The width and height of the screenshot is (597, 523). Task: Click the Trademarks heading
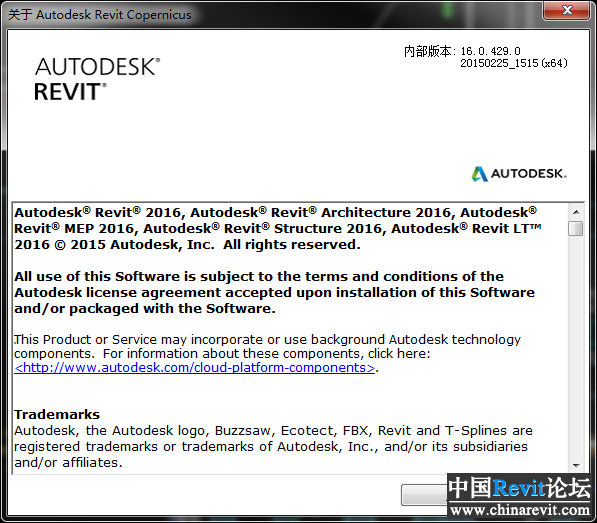pos(57,415)
